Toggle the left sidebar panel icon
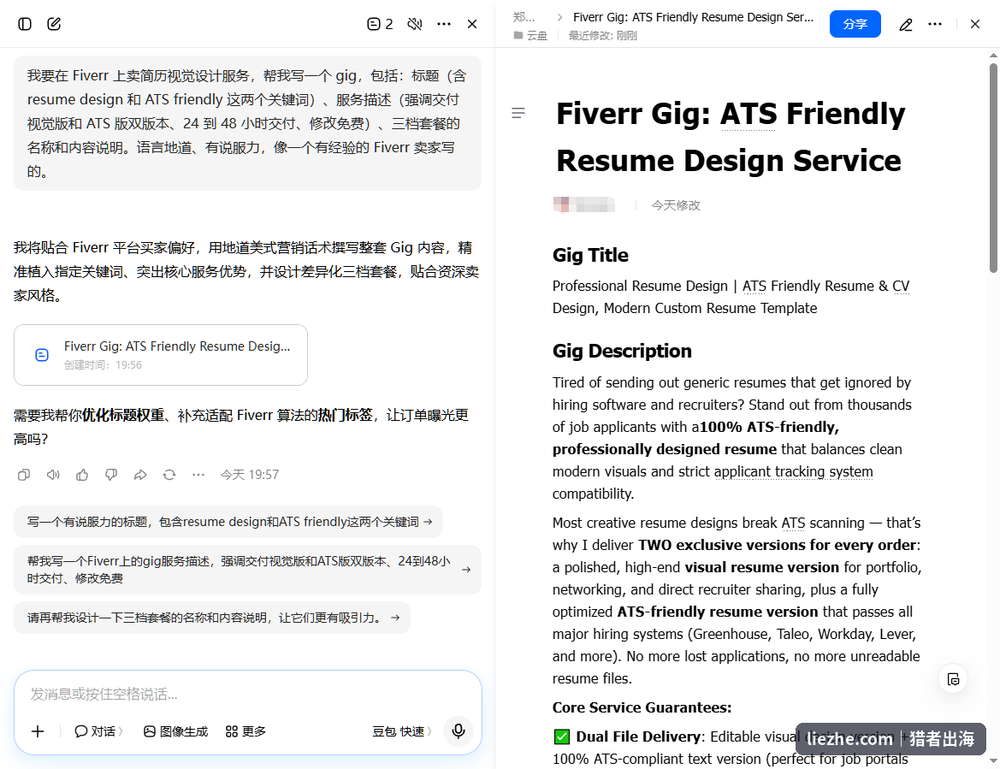The height and width of the screenshot is (769, 1000). 25,24
